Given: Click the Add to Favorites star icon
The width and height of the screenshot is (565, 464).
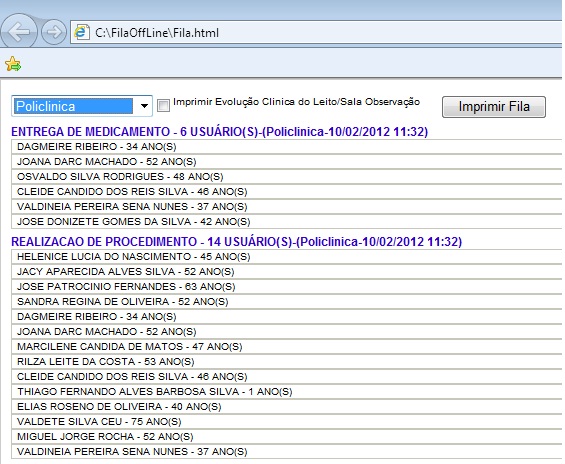Looking at the screenshot, I should (x=13, y=64).
